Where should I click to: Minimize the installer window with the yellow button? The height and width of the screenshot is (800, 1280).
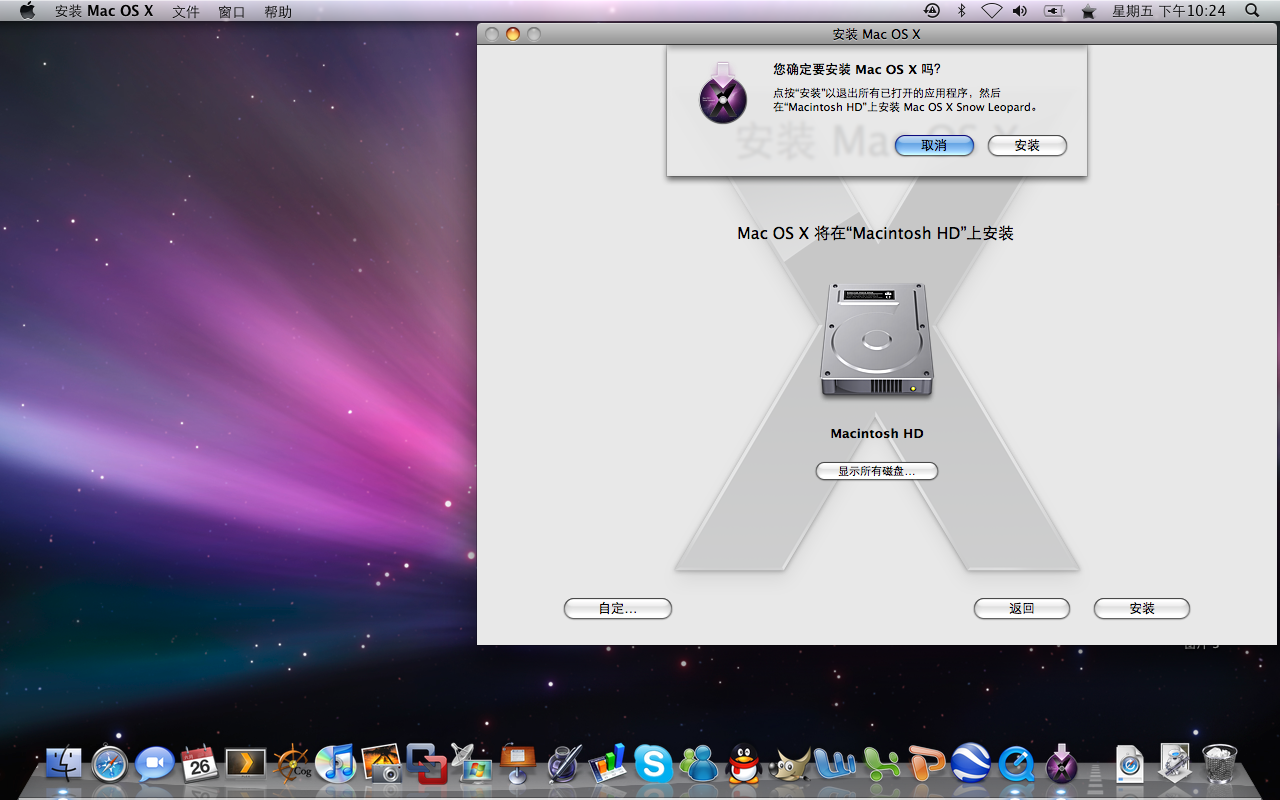(x=513, y=34)
